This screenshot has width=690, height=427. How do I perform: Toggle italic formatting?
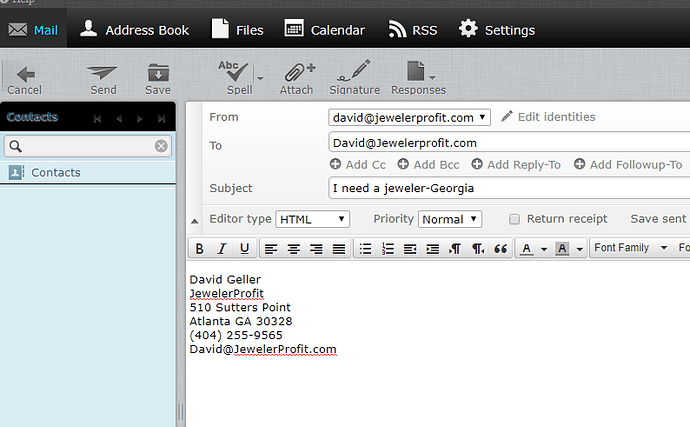point(222,249)
